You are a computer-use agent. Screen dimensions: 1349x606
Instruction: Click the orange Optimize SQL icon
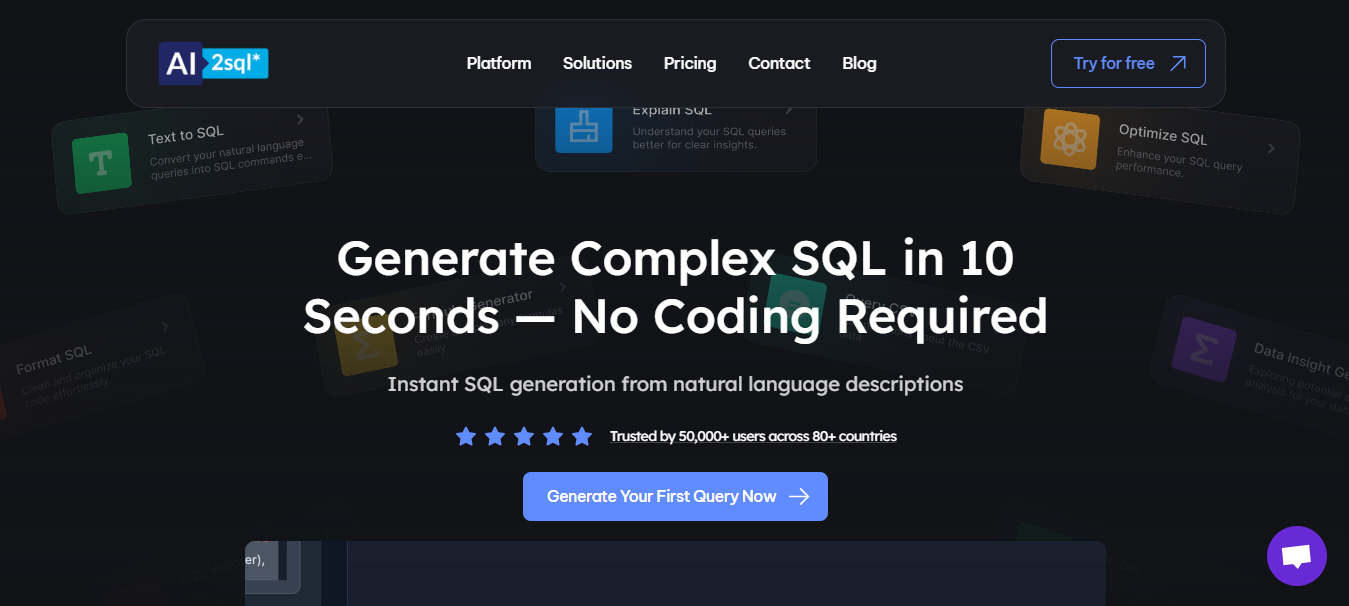[x=1069, y=138]
